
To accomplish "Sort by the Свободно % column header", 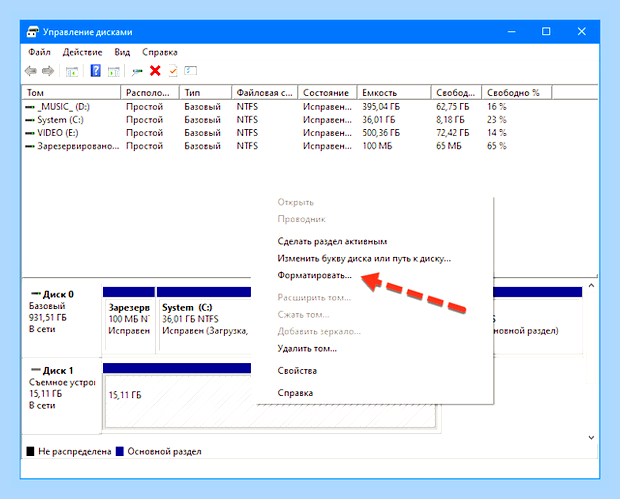I will [517, 93].
